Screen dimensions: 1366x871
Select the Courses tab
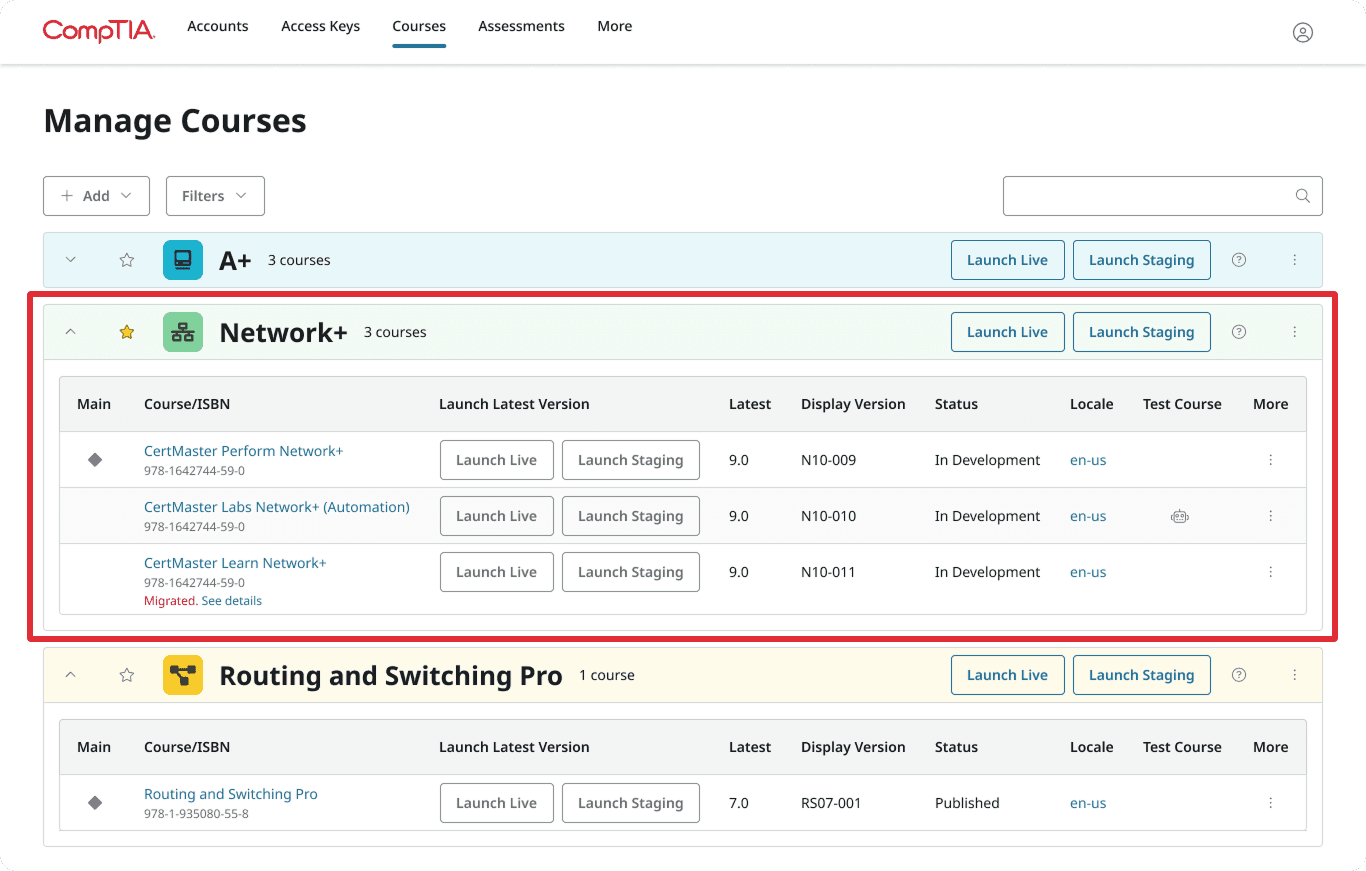tap(419, 26)
